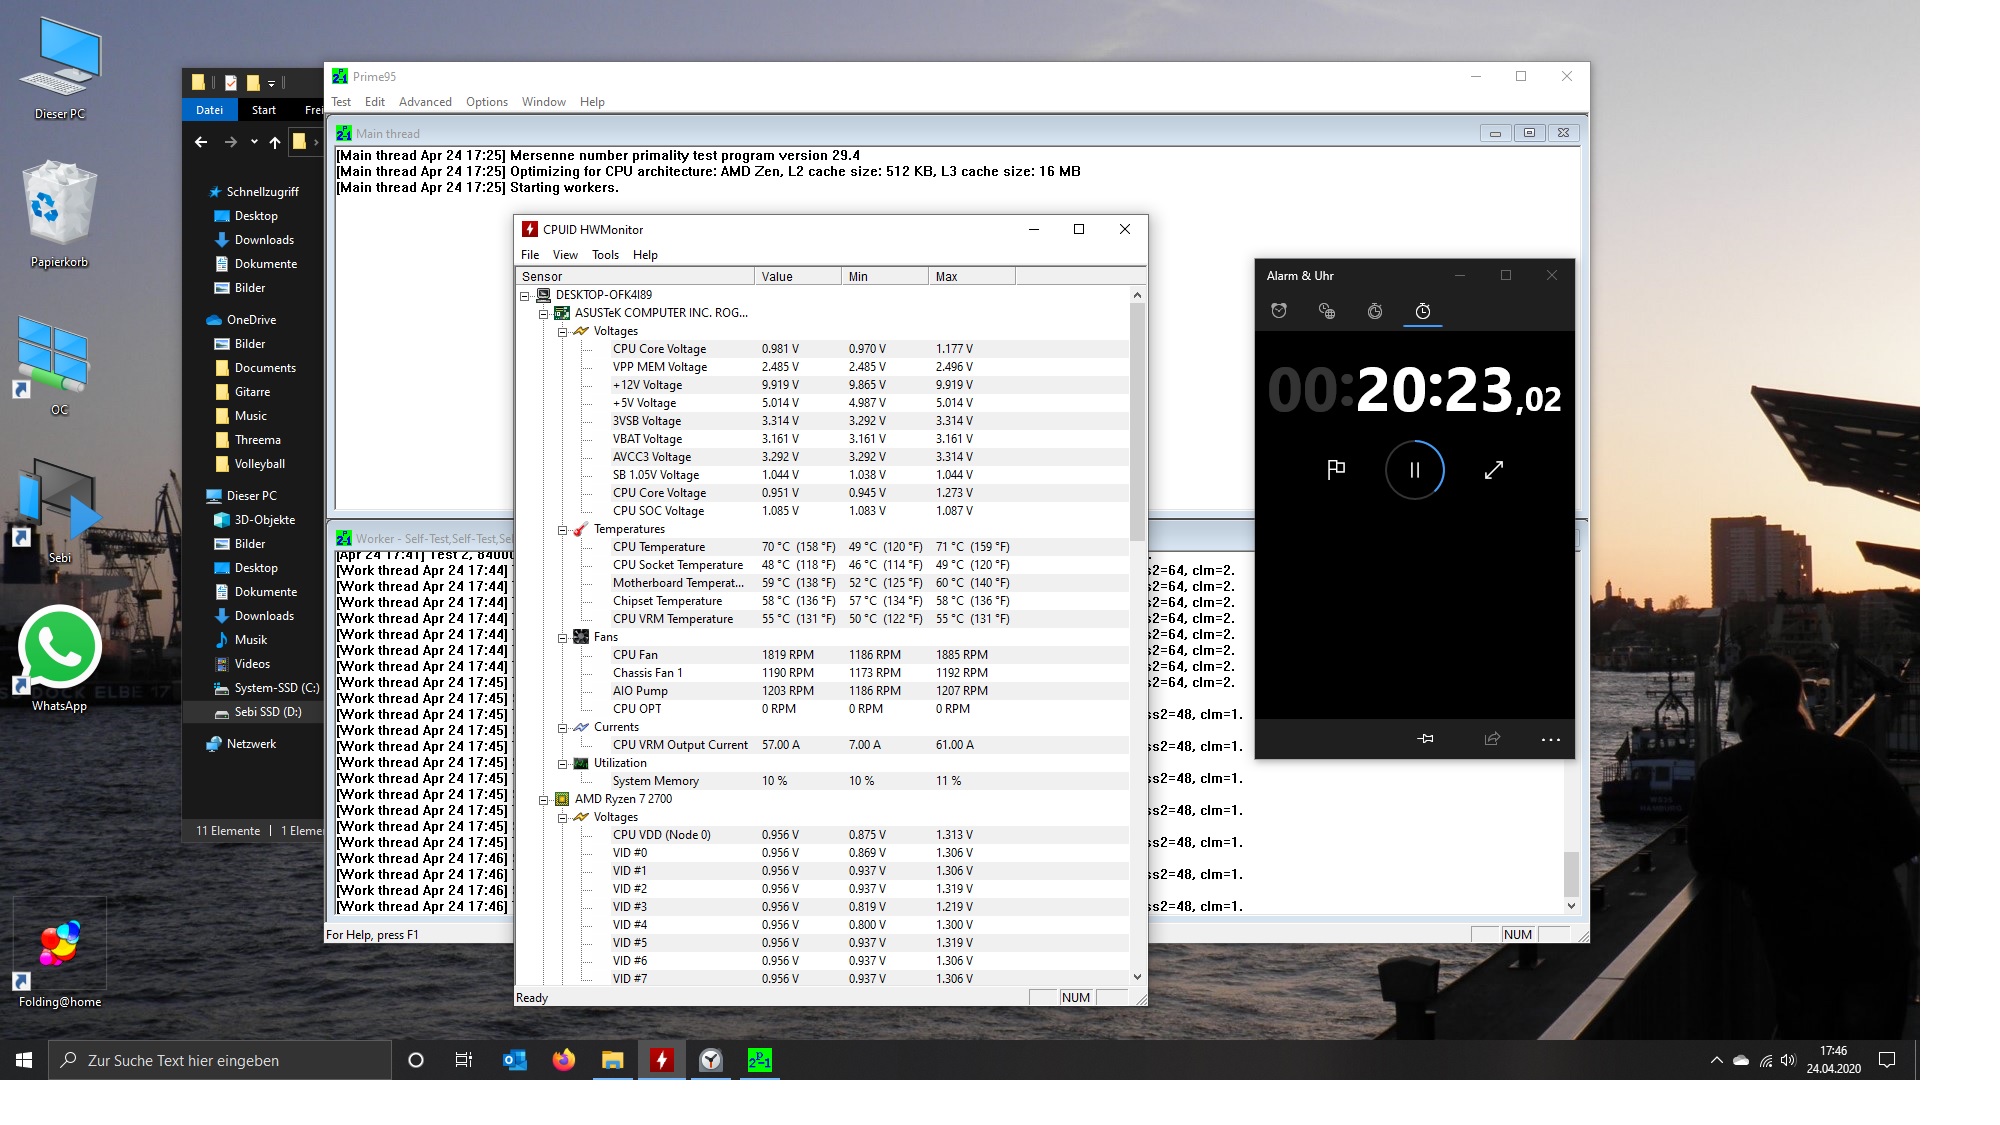This screenshot has width=2000, height=1125.
Task: Open the Timer icon tab
Action: click(1375, 311)
